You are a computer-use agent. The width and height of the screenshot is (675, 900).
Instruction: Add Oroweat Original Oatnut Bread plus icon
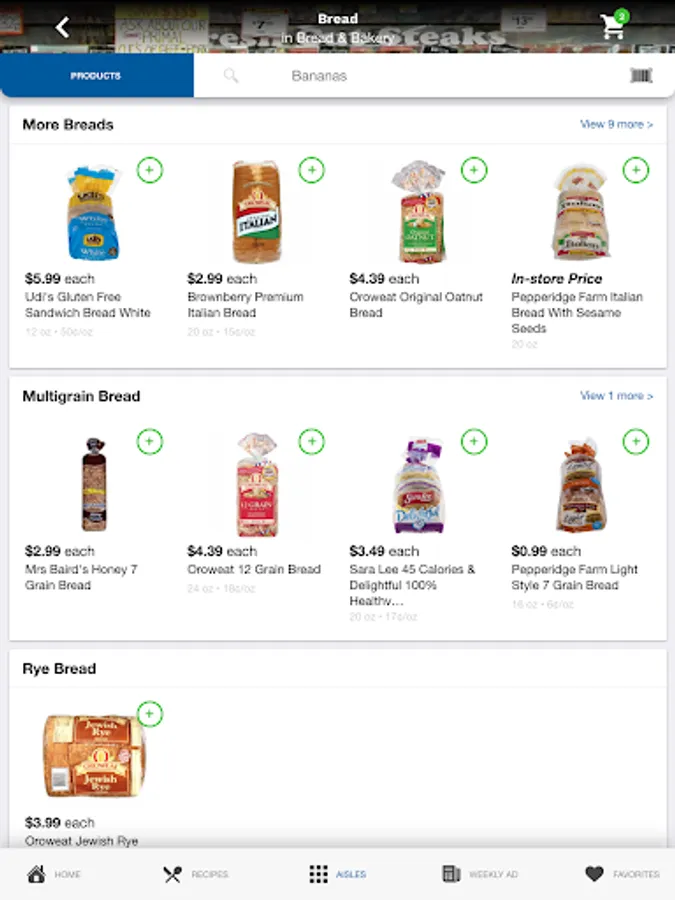[474, 170]
